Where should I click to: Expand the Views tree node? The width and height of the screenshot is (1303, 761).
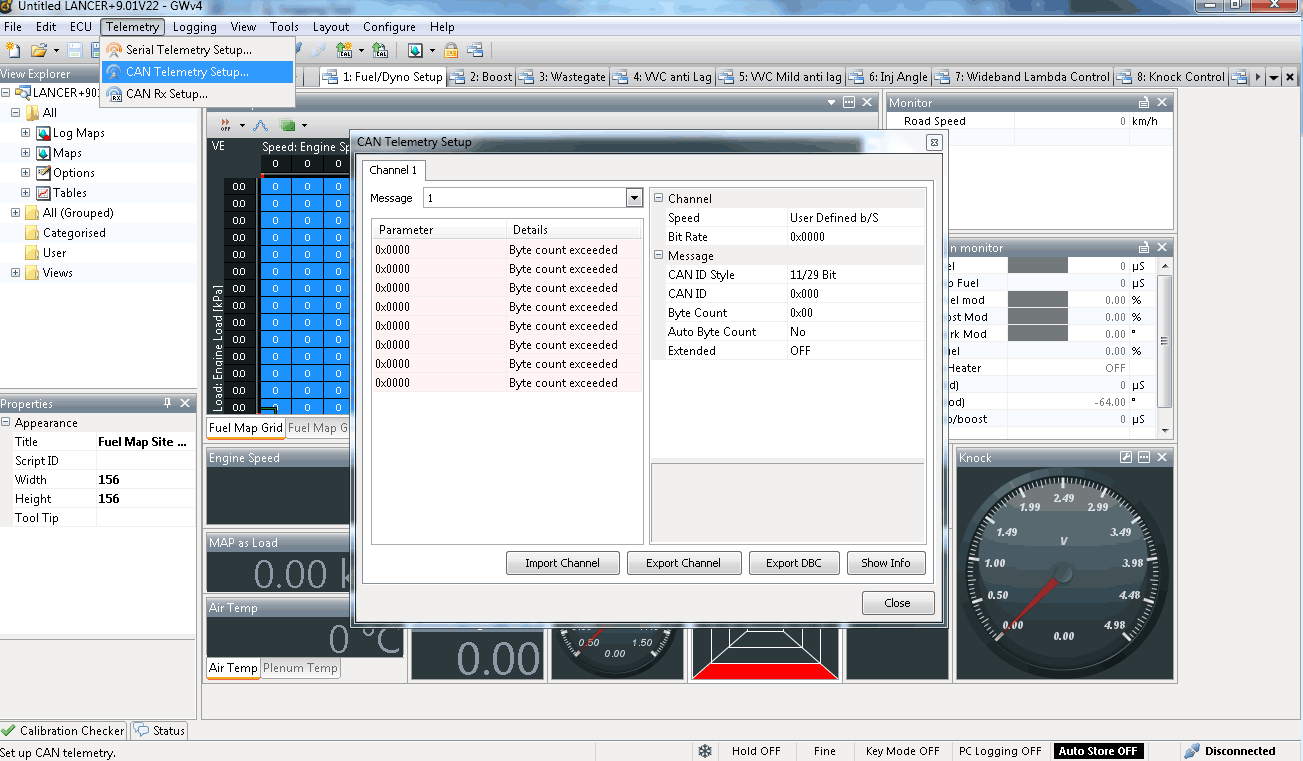tap(16, 273)
